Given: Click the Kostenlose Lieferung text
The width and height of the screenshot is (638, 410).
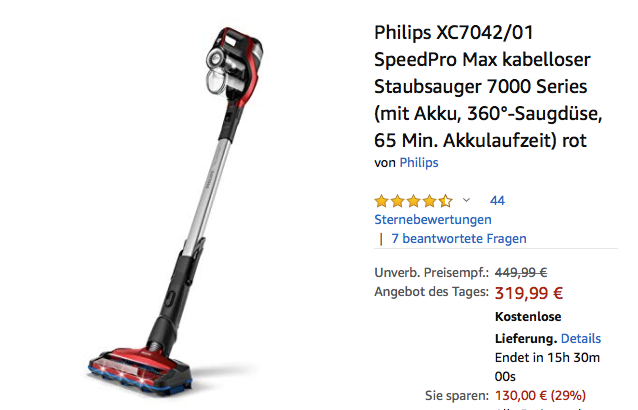Looking at the screenshot, I should (528, 327).
